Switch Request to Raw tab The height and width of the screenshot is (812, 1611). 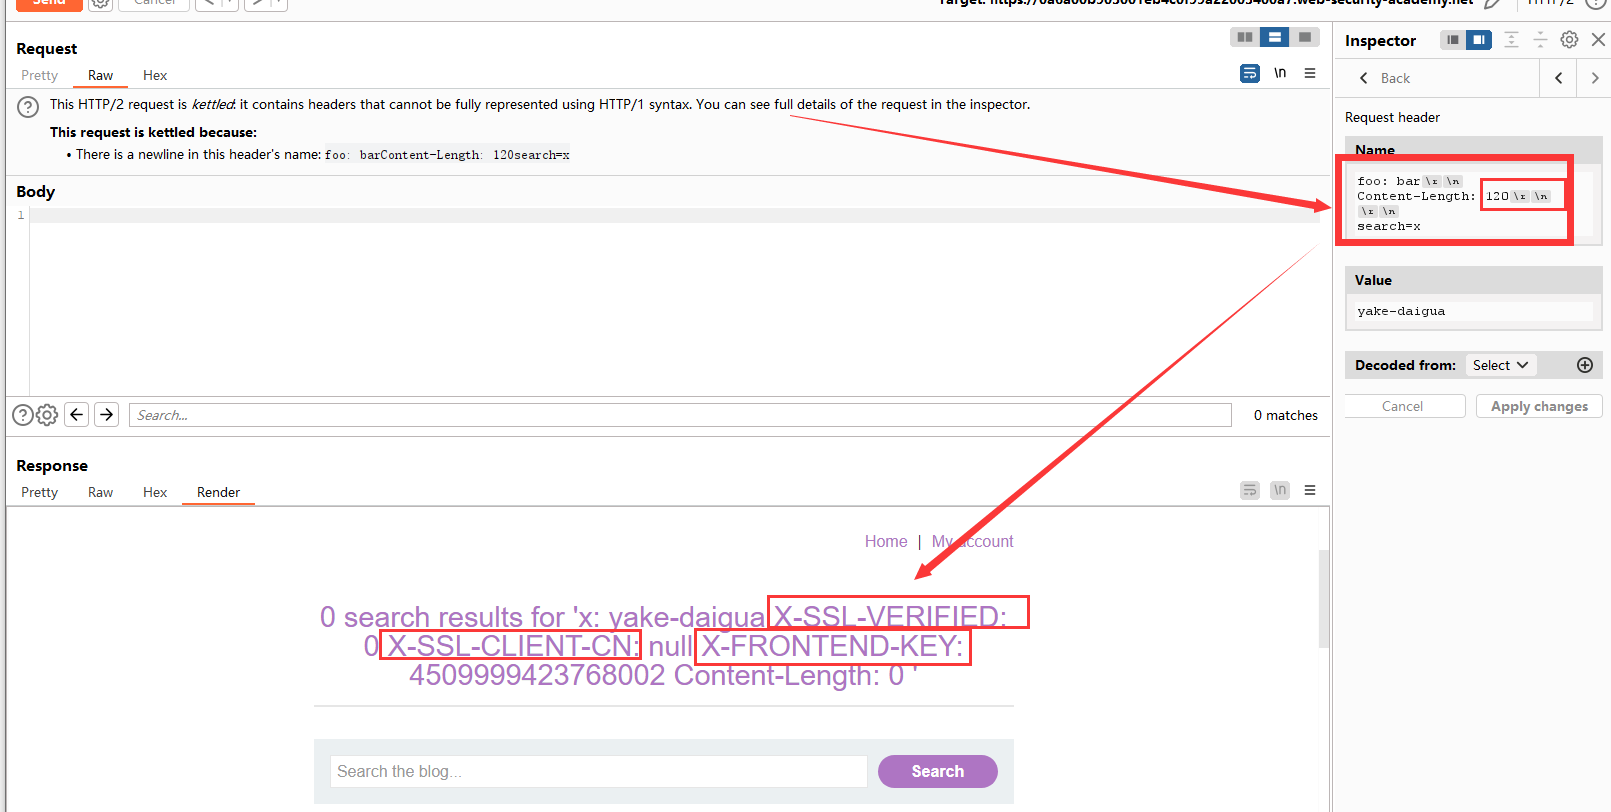tap(100, 75)
